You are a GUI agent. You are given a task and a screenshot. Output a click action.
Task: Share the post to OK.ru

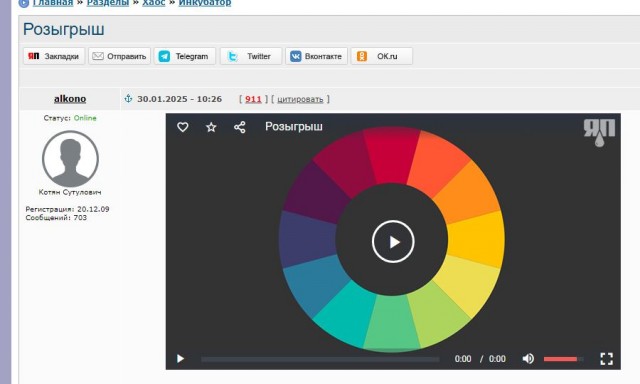382,56
